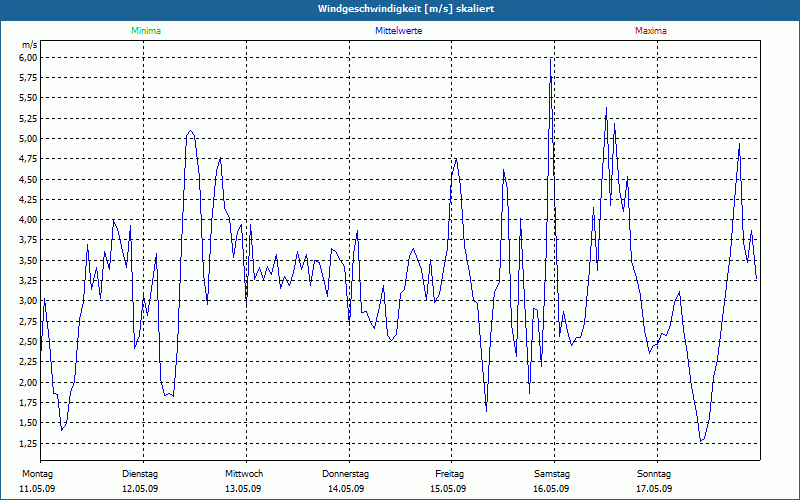Click the 4,25 y-axis value
This screenshot has width=800, height=500.
point(28,199)
